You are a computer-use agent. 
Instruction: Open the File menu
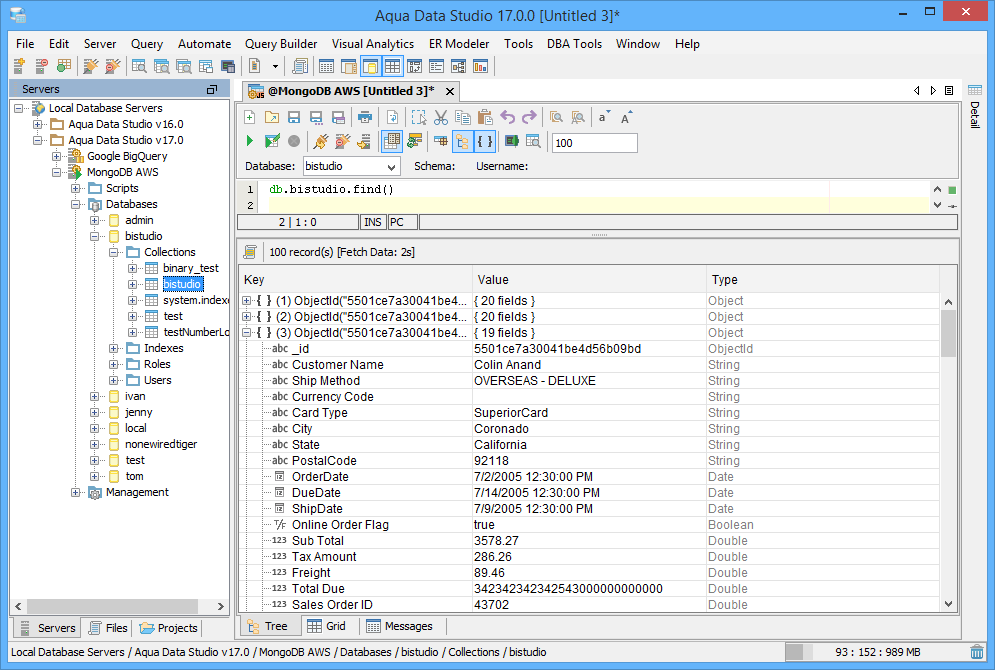[25, 44]
